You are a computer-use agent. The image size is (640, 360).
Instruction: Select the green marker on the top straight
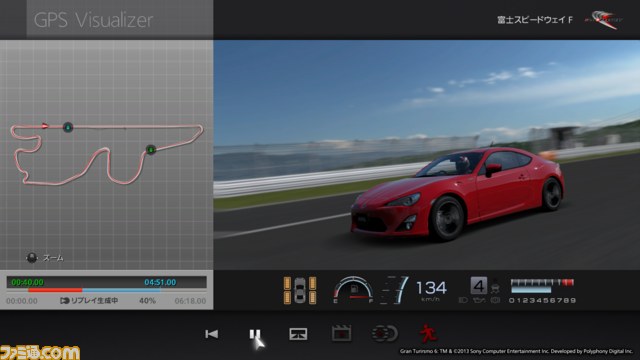(68, 127)
